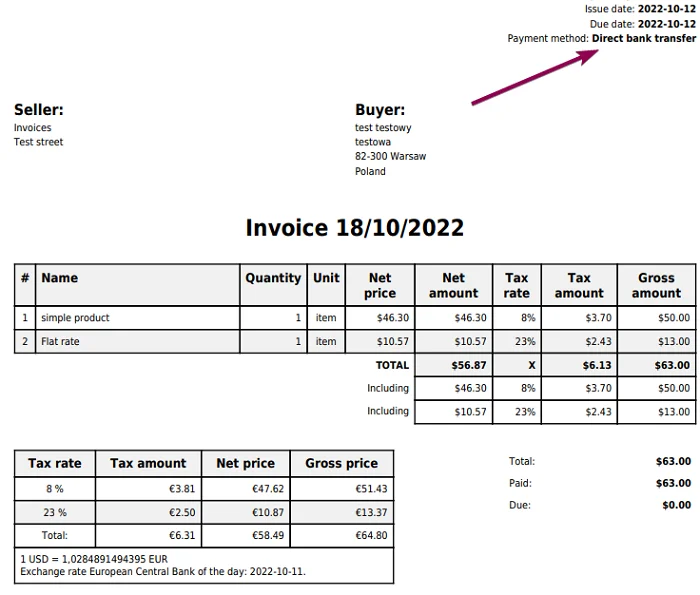
Task: Click the 'Tax amount' header in euro table
Action: [x=148, y=463]
